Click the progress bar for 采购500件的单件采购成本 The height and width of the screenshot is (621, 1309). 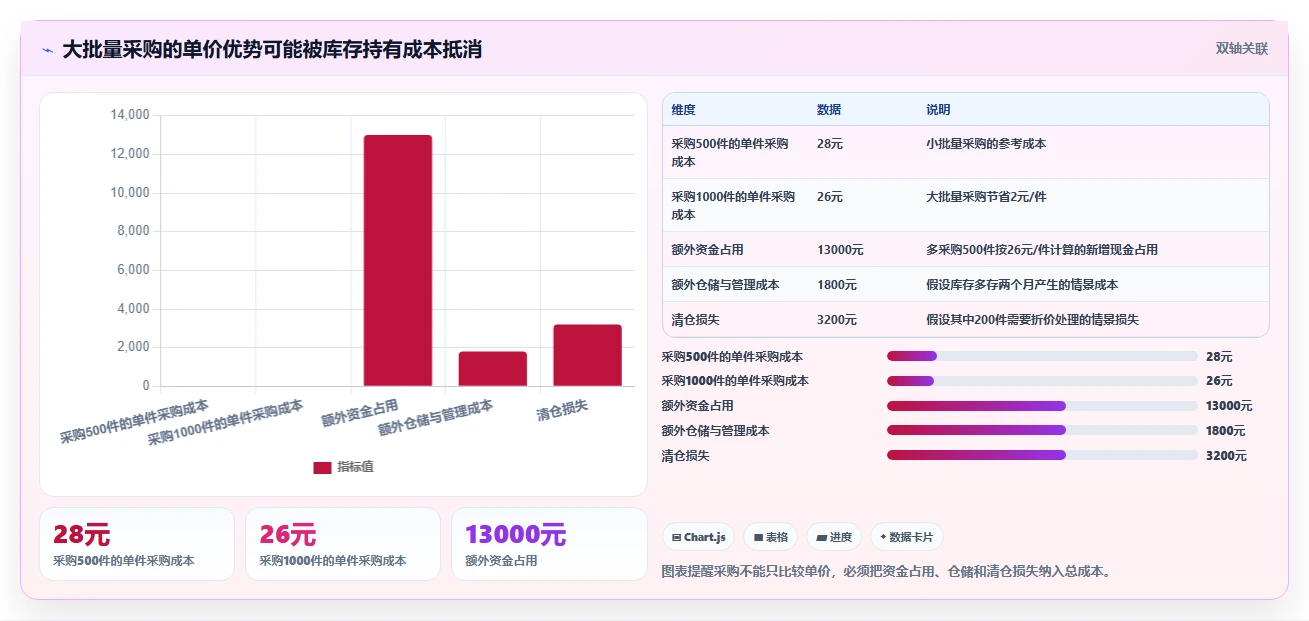[1042, 356]
